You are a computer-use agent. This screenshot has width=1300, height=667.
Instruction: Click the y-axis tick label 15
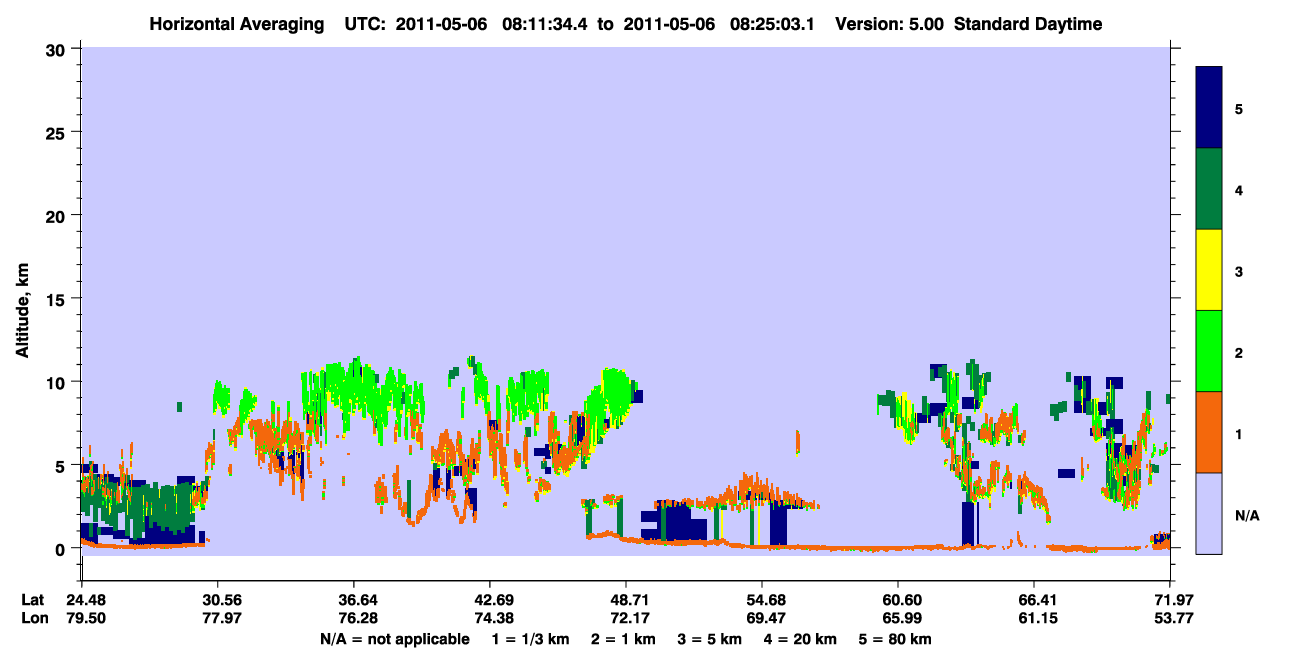click(x=57, y=299)
